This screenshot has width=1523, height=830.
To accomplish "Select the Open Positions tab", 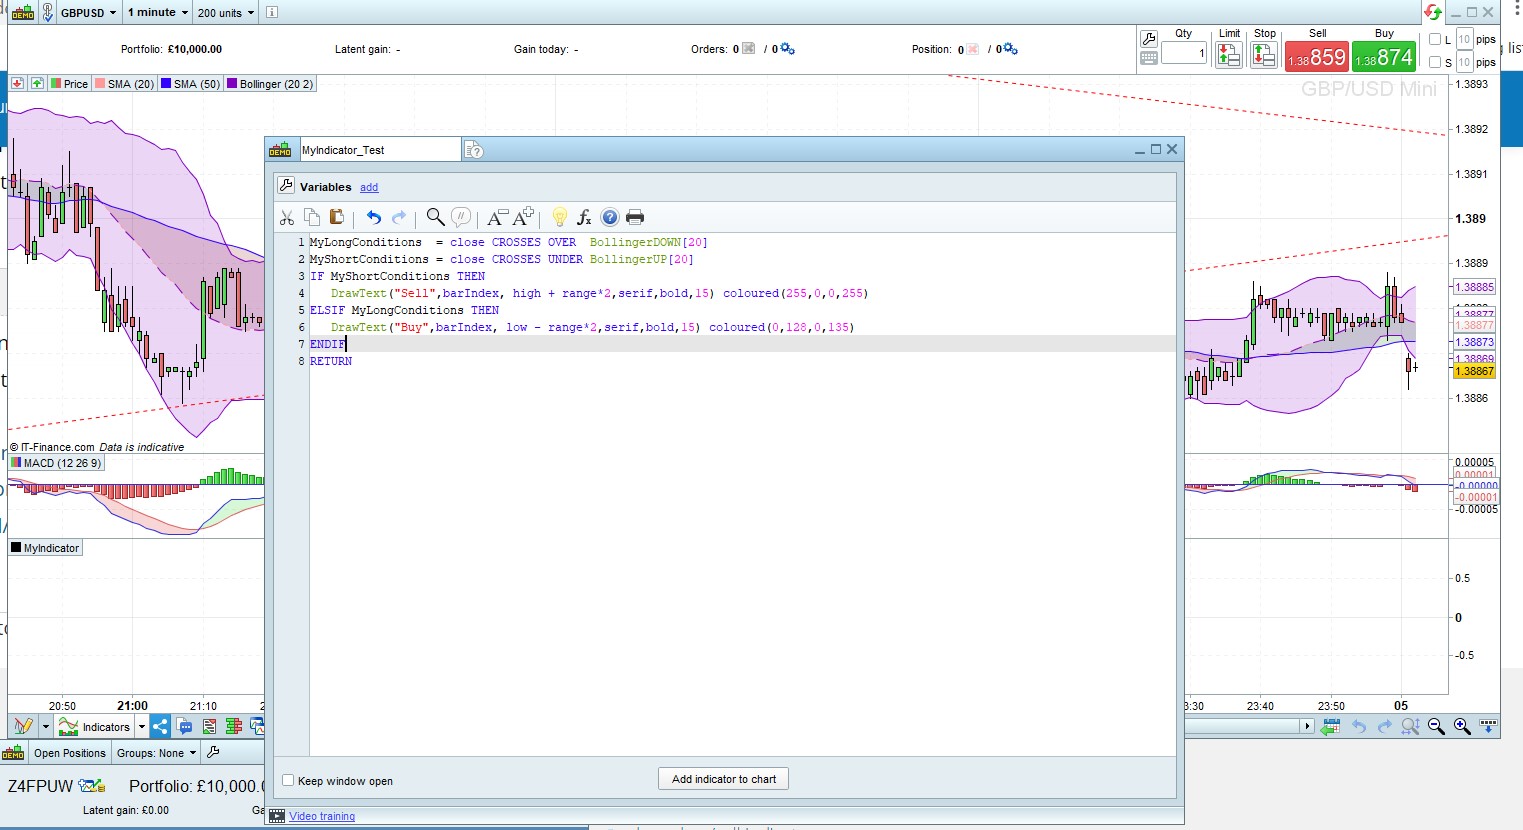I will (x=69, y=753).
